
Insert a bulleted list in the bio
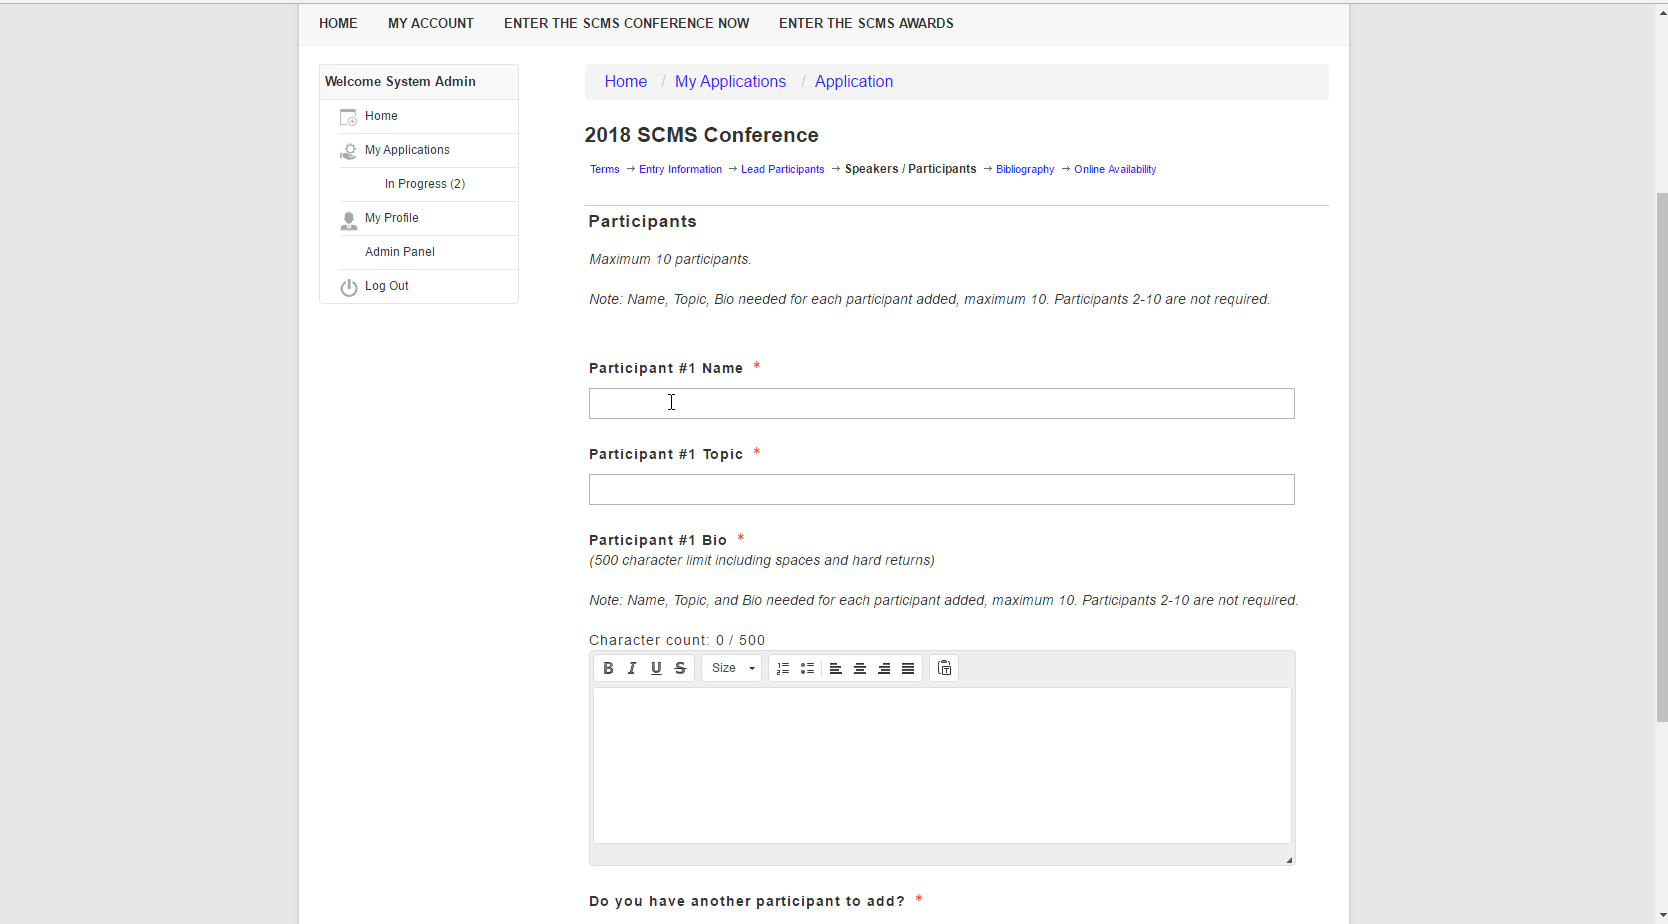[807, 668]
